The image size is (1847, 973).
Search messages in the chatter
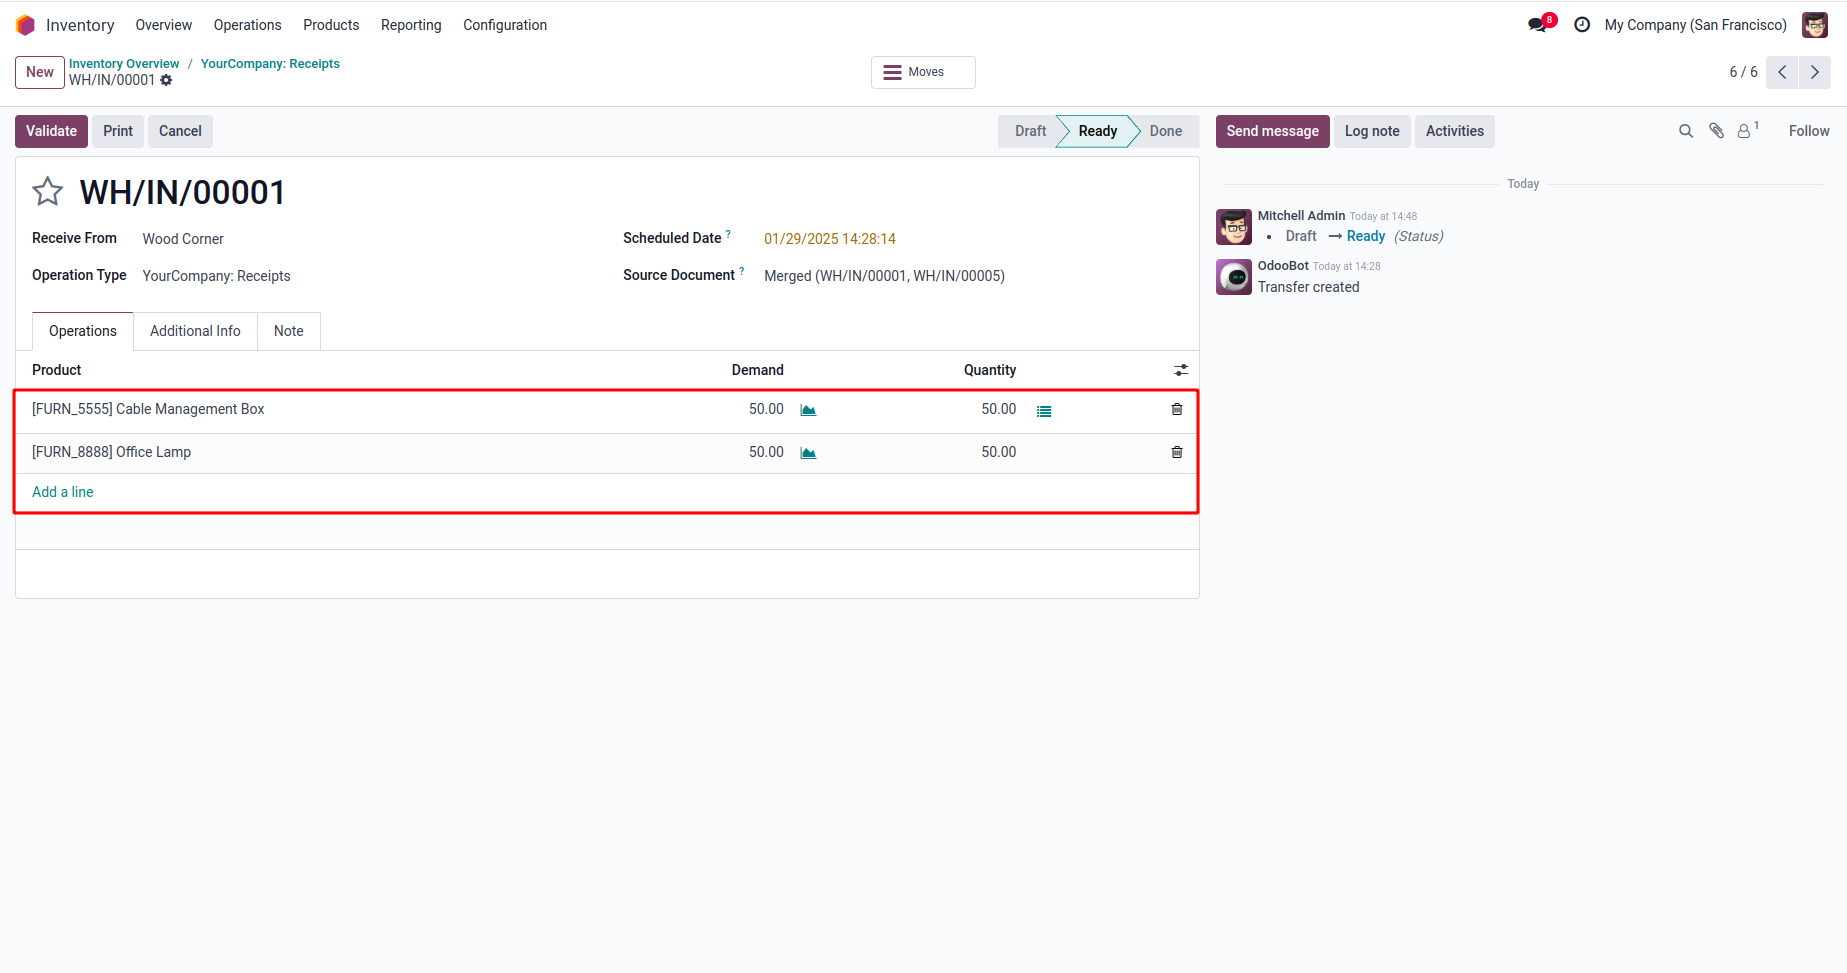tap(1686, 131)
